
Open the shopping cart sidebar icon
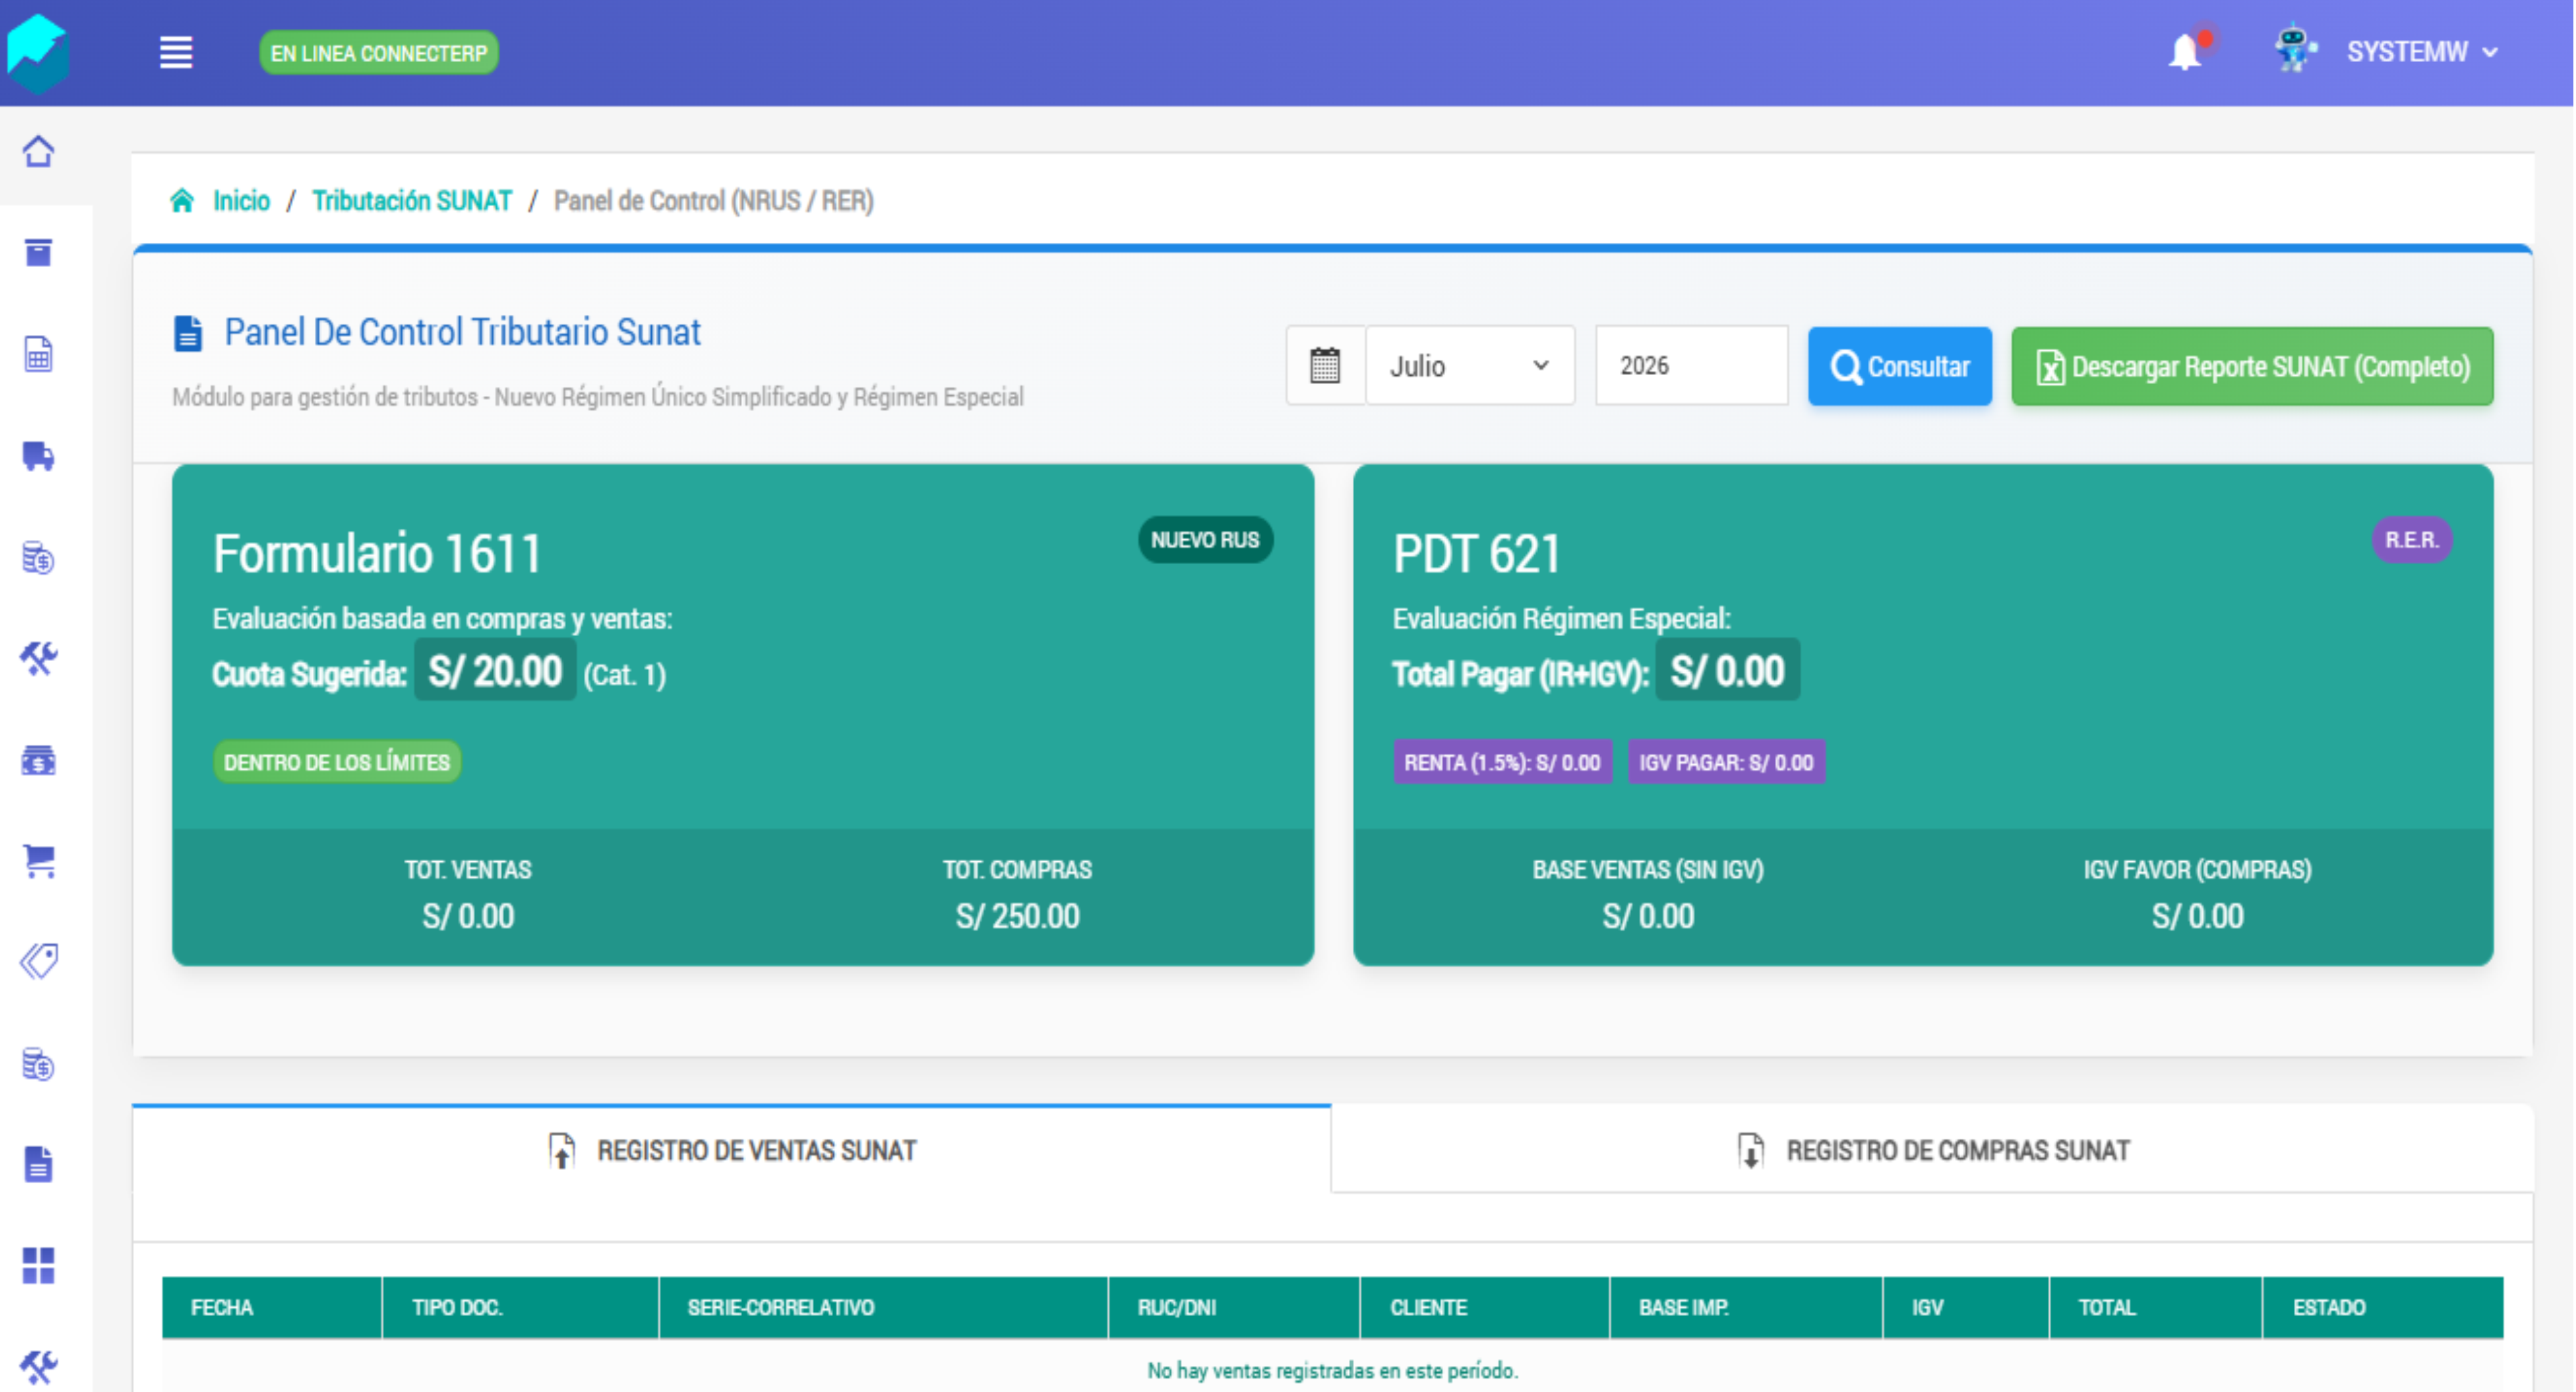tap(38, 861)
